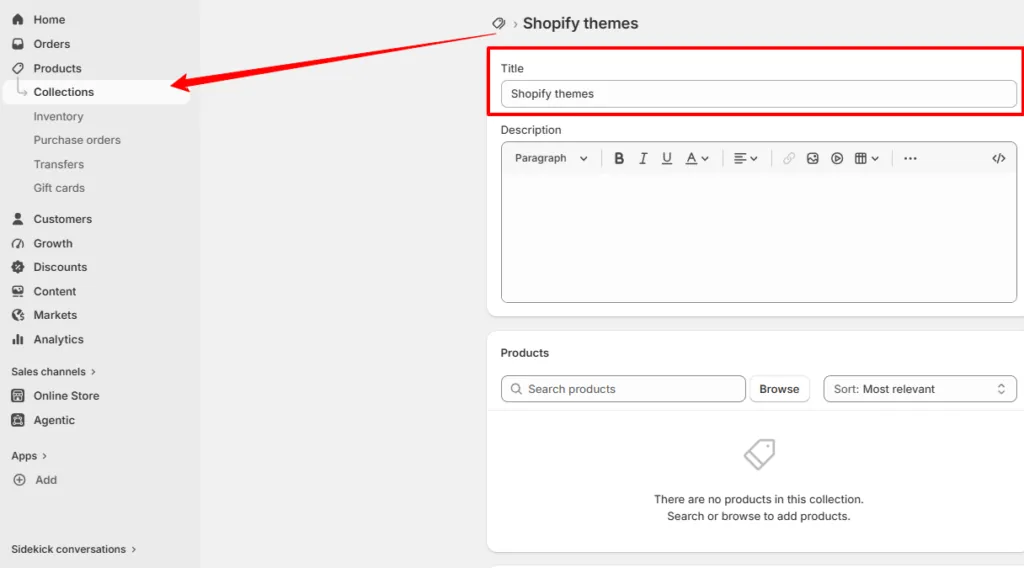Viewport: 1024px width, 568px height.
Task: Open text alignment dropdown
Action: [x=745, y=158]
